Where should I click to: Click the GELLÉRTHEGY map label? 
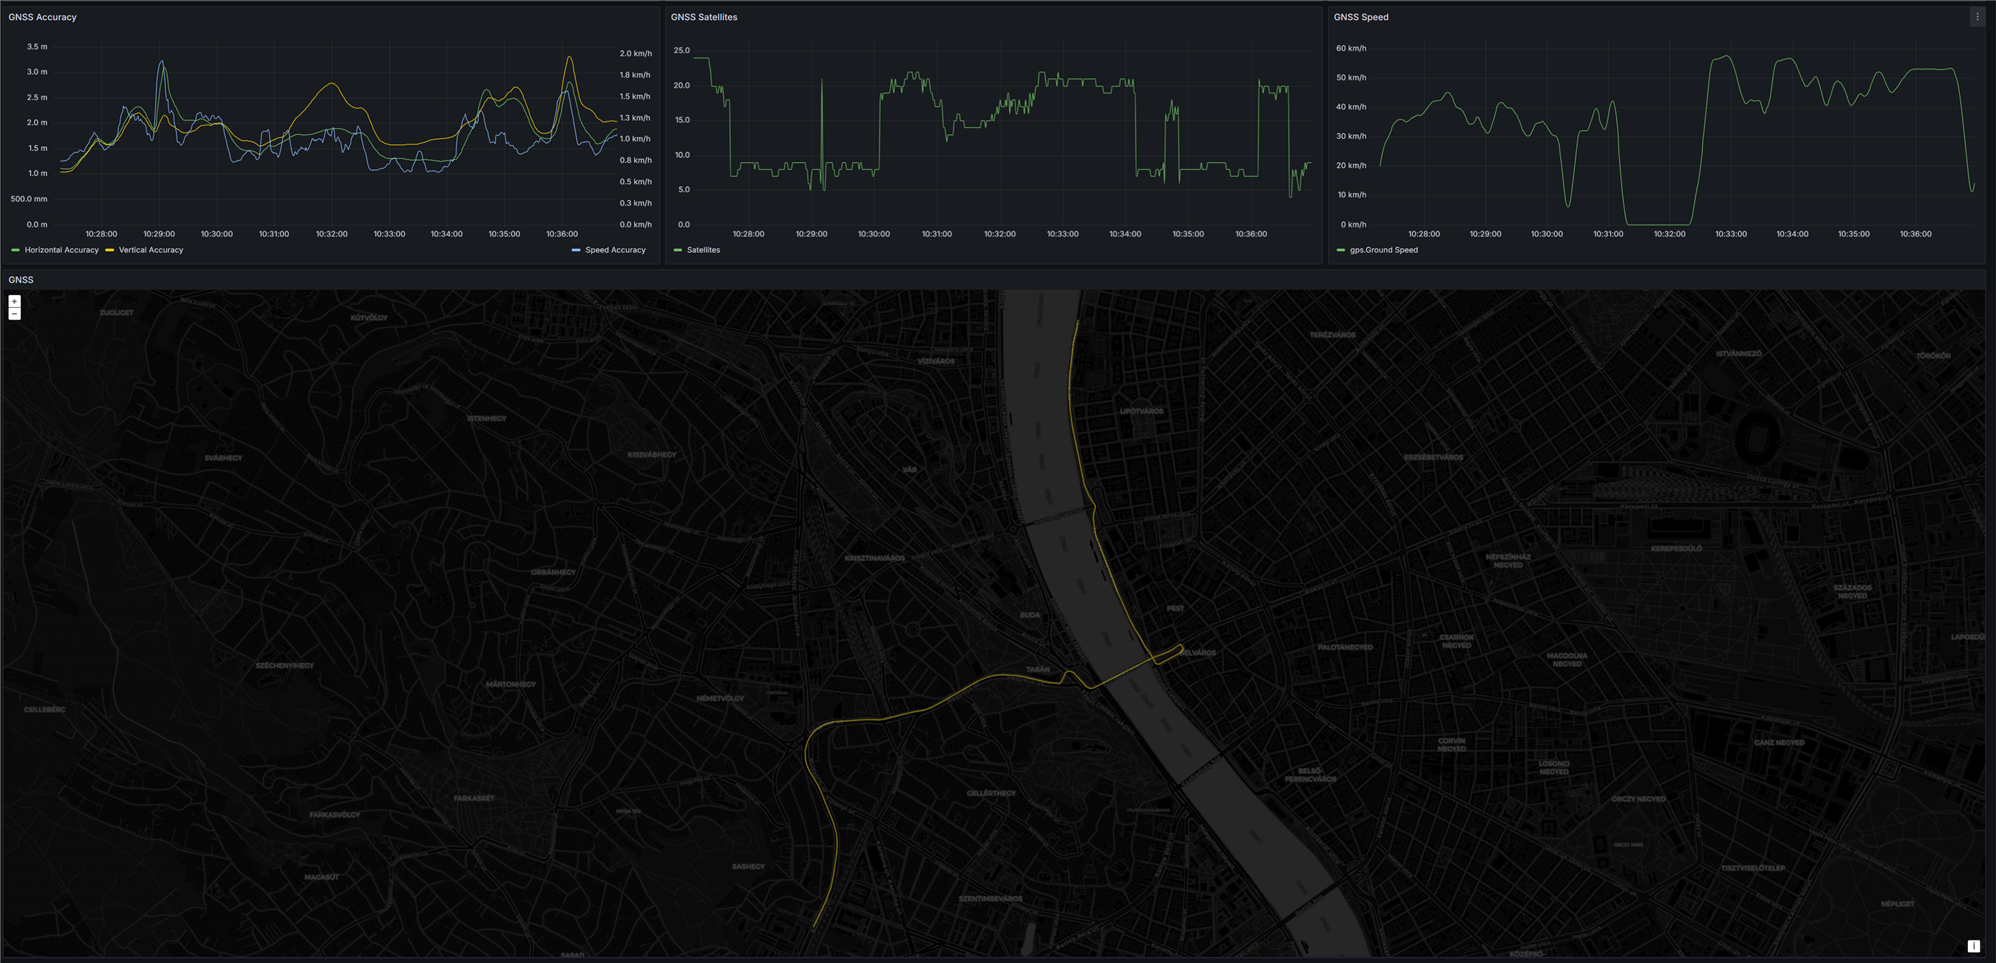pos(991,793)
